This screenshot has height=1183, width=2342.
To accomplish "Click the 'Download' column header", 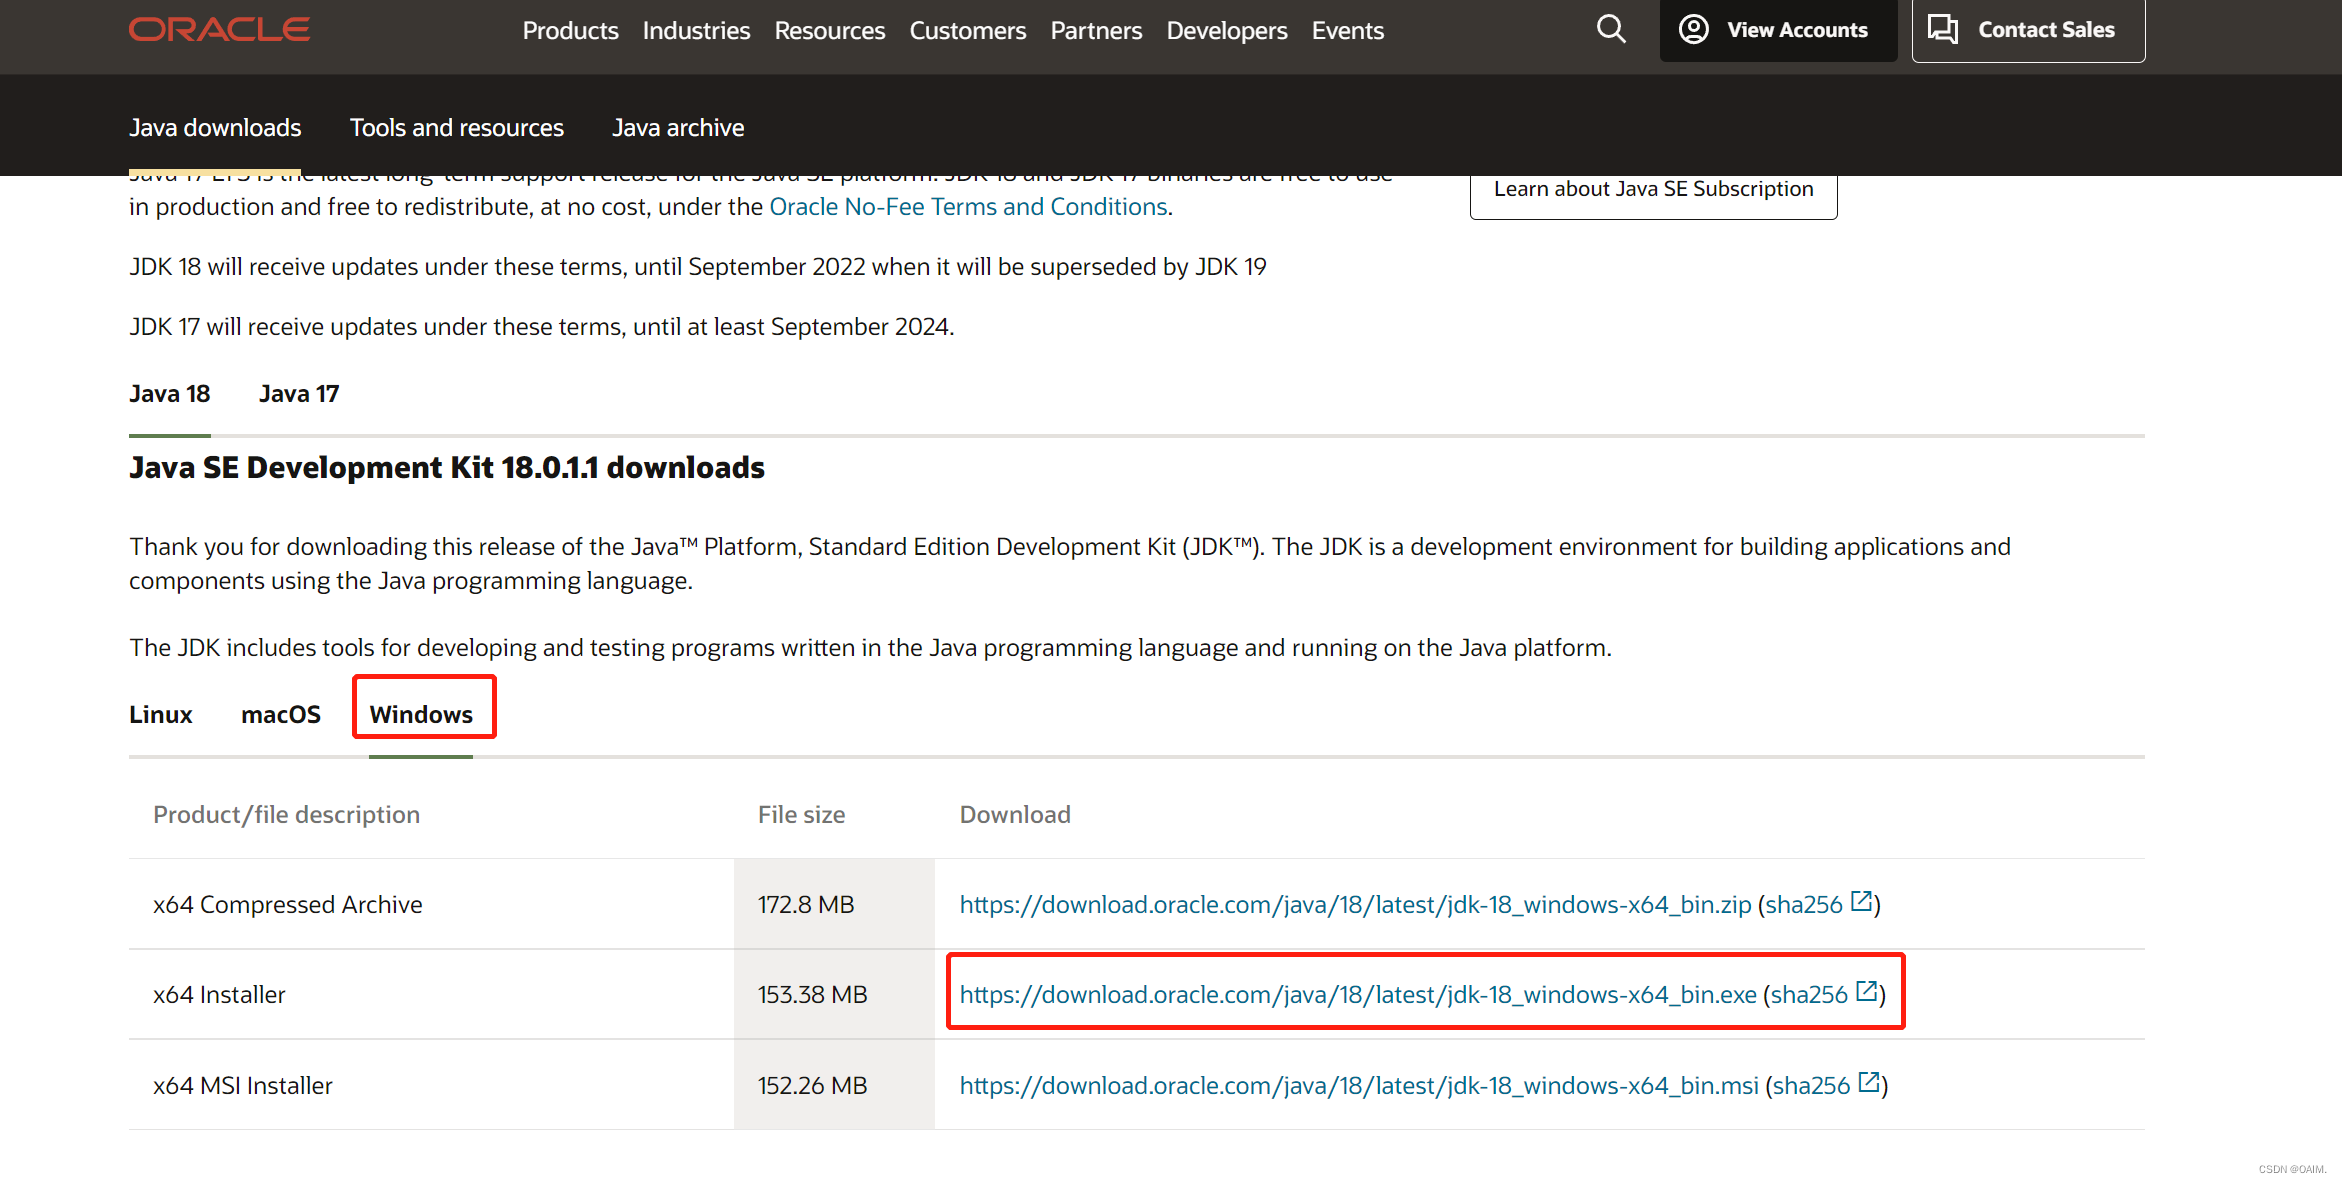I will [1015, 815].
